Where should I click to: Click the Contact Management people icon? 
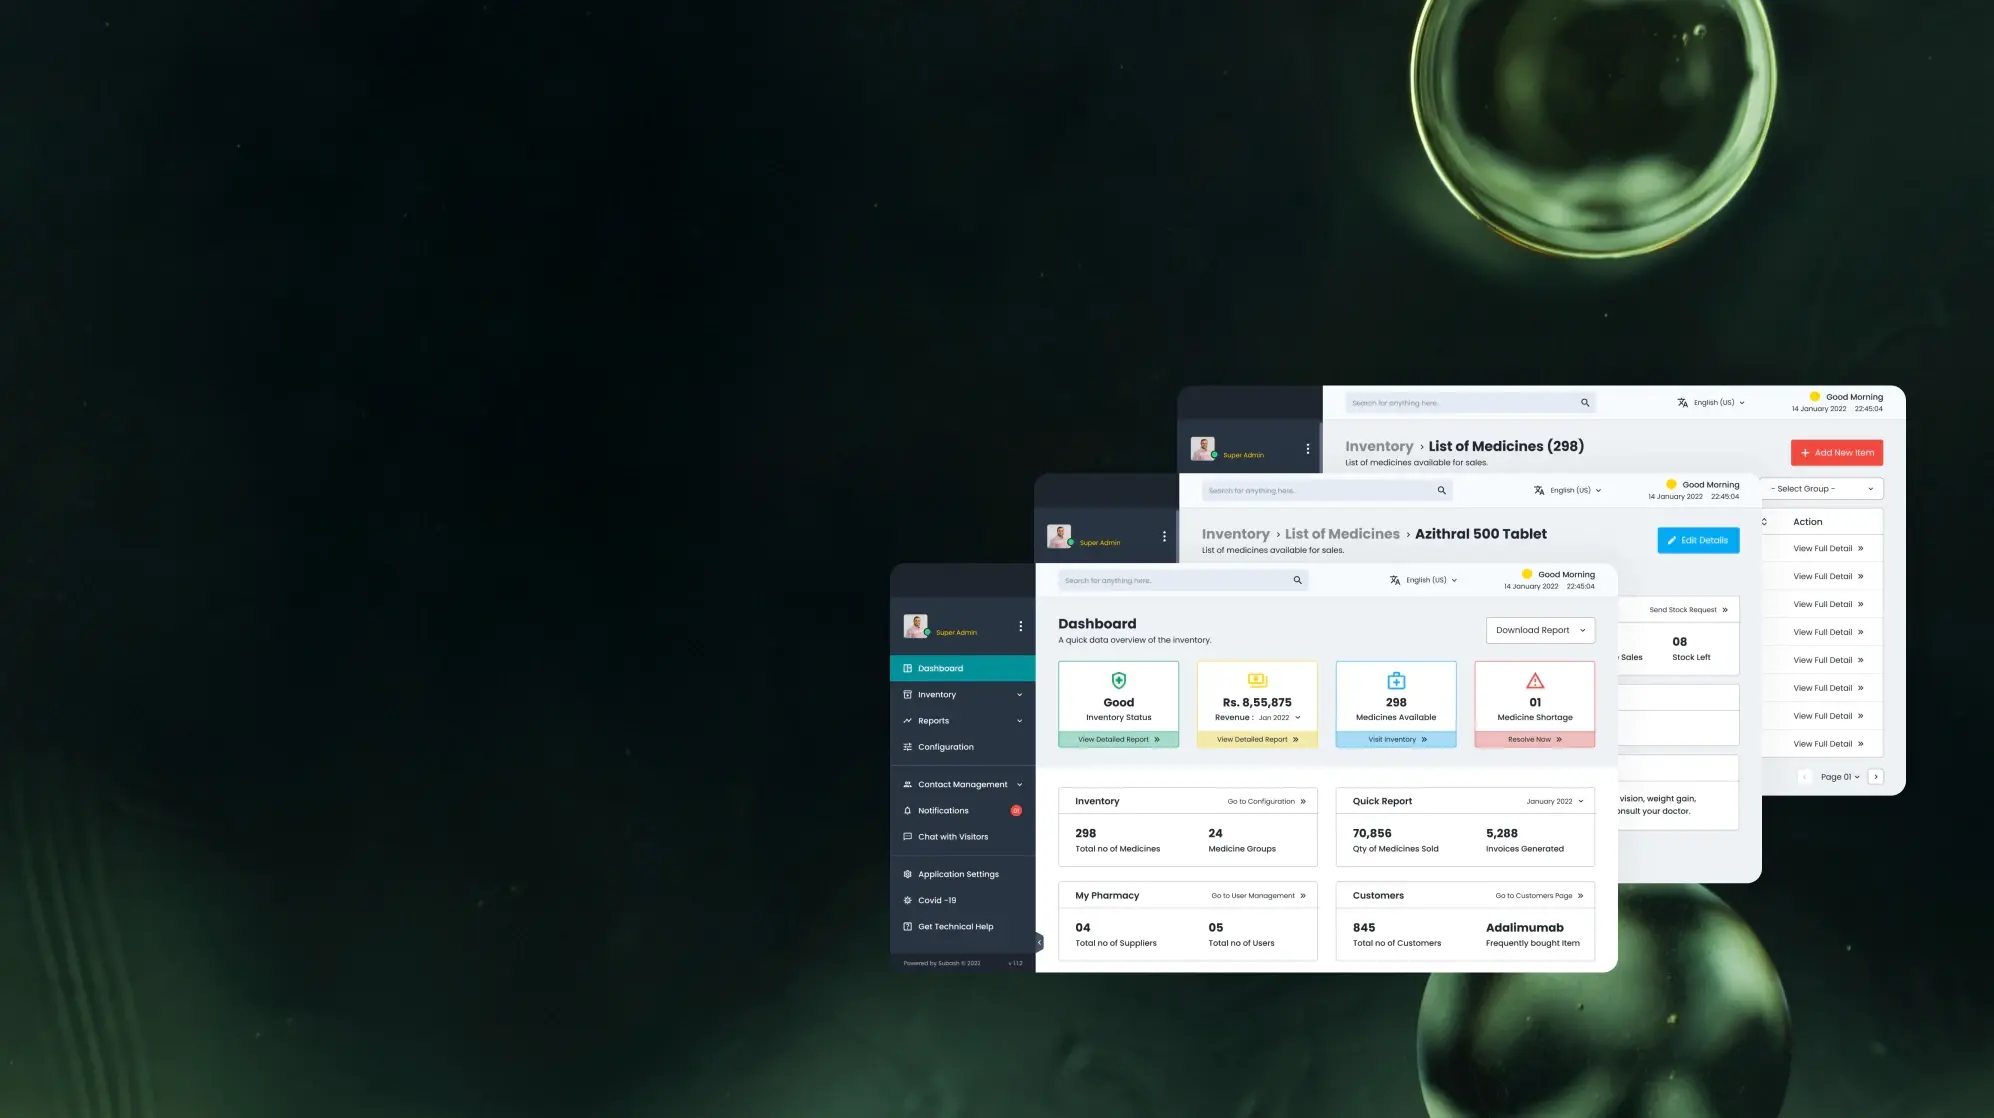coord(907,784)
